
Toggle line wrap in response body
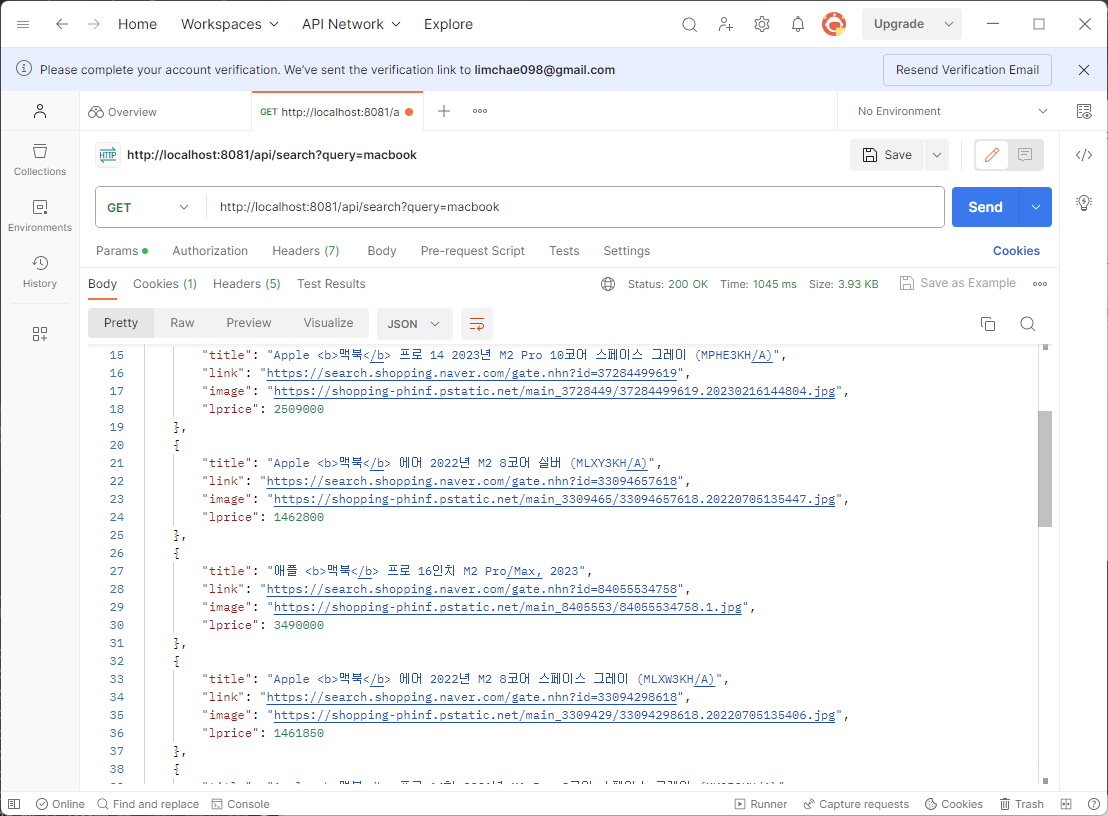pyautogui.click(x=477, y=324)
